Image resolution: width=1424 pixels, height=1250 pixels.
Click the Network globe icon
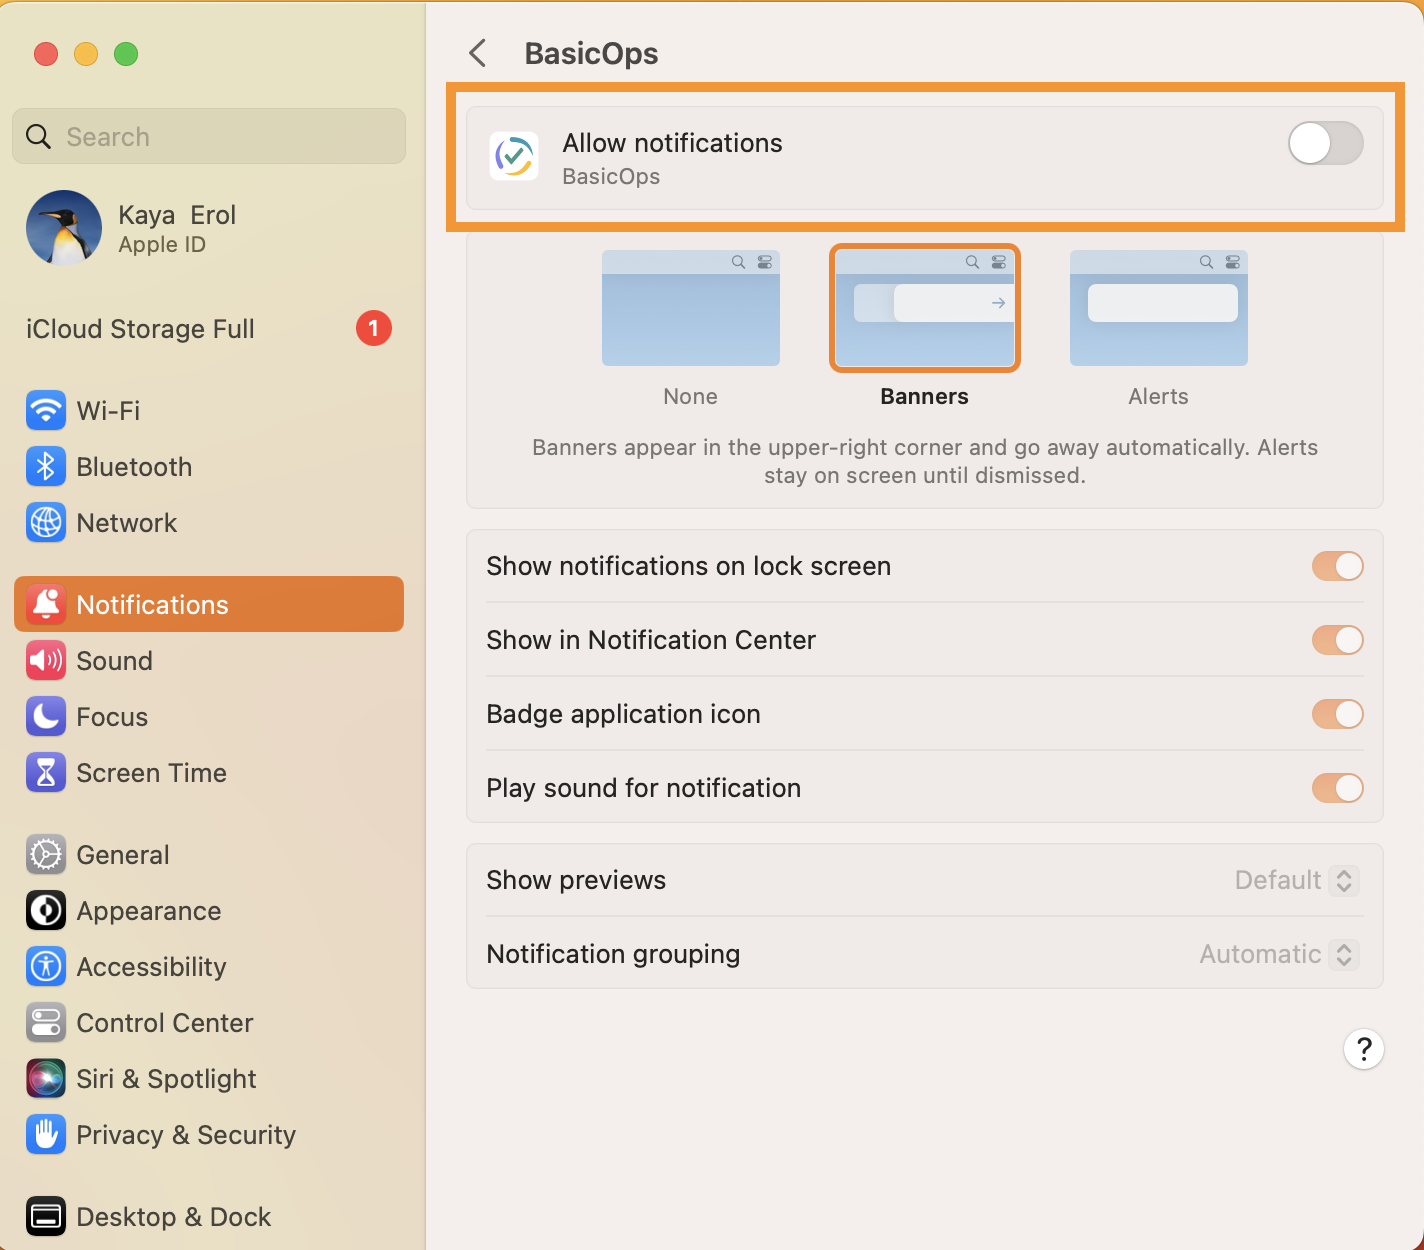pyautogui.click(x=46, y=523)
